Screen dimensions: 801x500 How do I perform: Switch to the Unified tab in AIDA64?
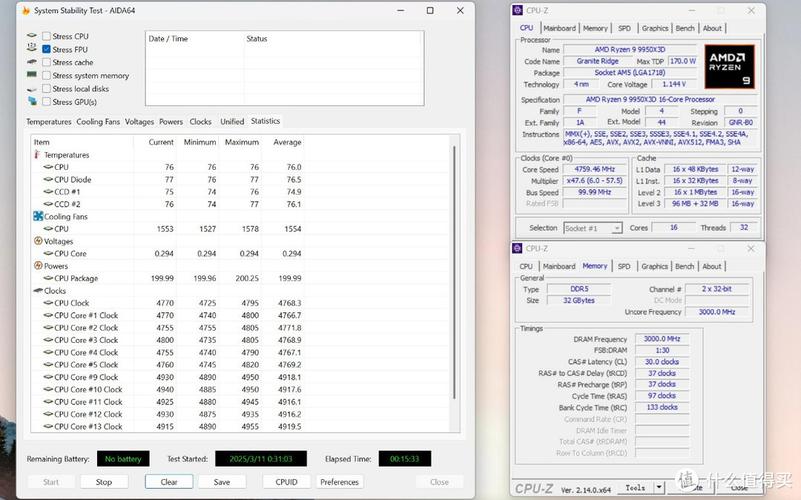232,122
